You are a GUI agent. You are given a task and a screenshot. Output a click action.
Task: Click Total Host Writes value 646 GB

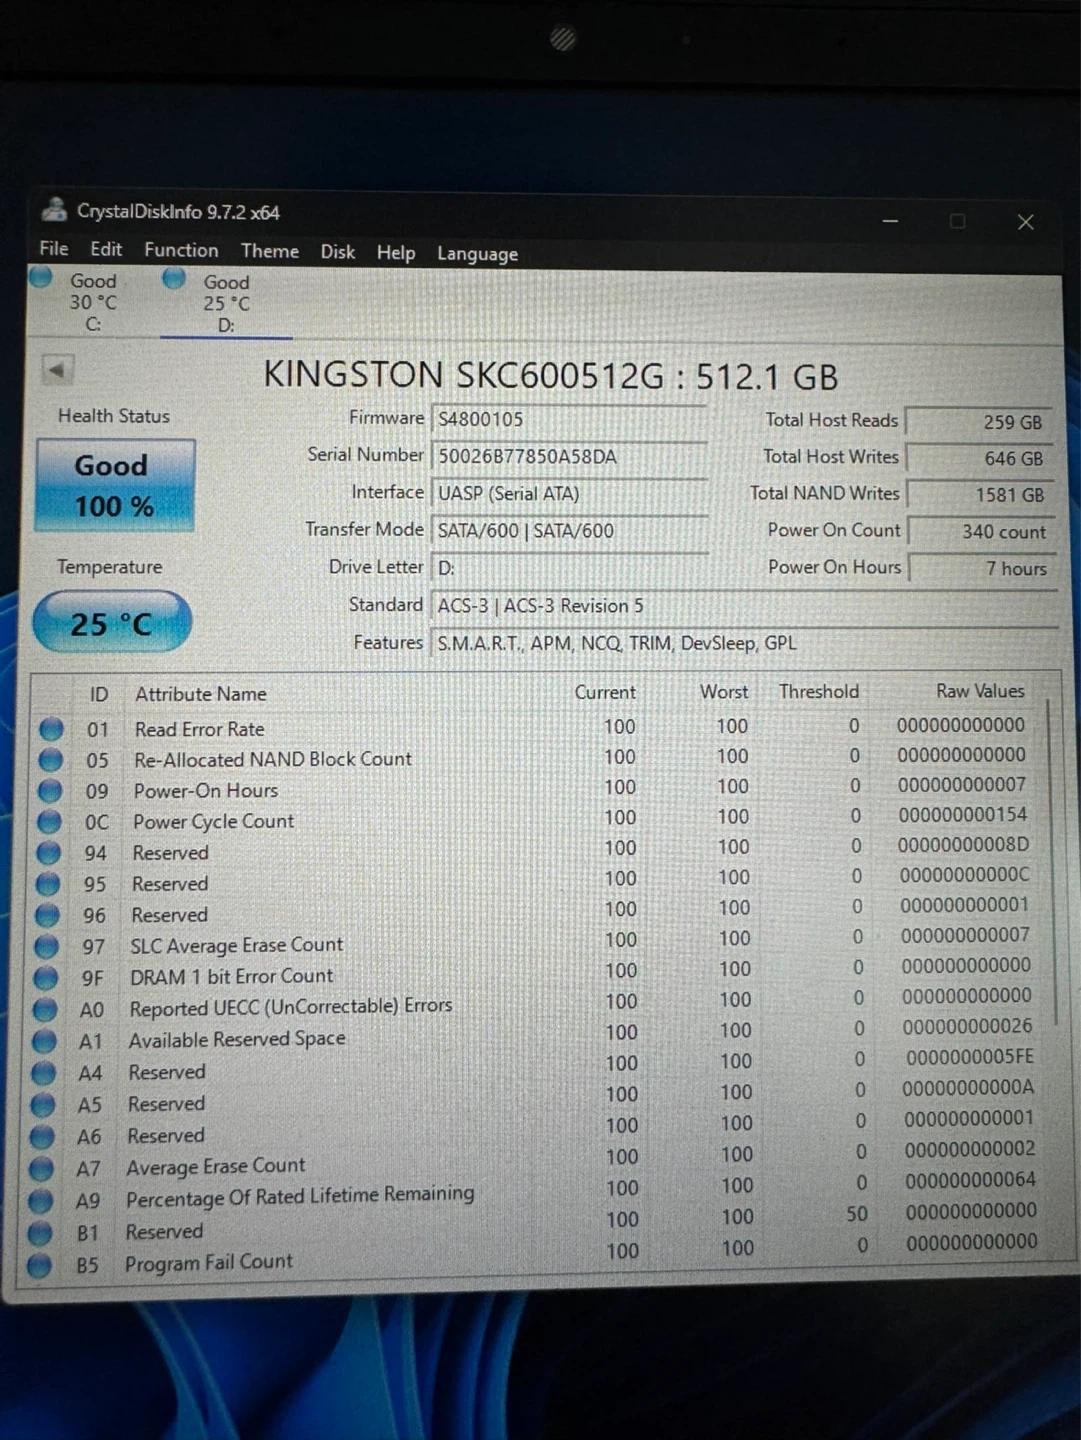[979, 458]
